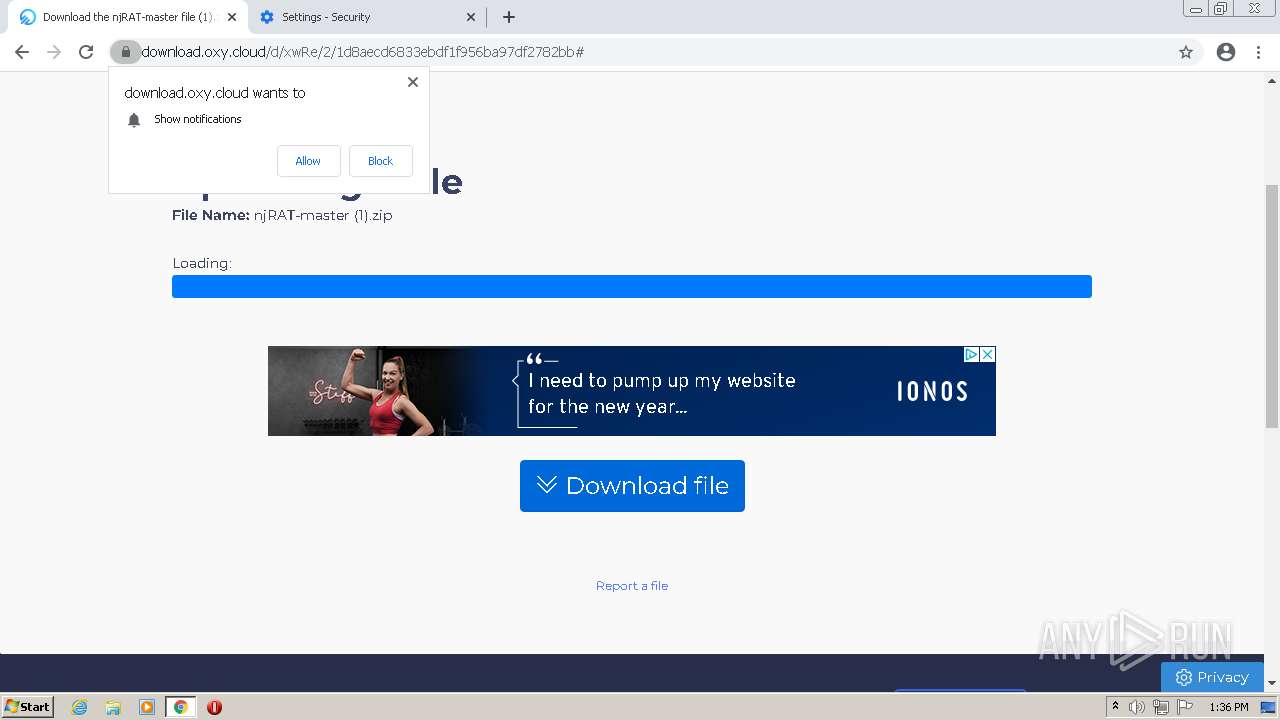Open the Report a file link
Viewport: 1280px width, 720px height.
[x=632, y=586]
